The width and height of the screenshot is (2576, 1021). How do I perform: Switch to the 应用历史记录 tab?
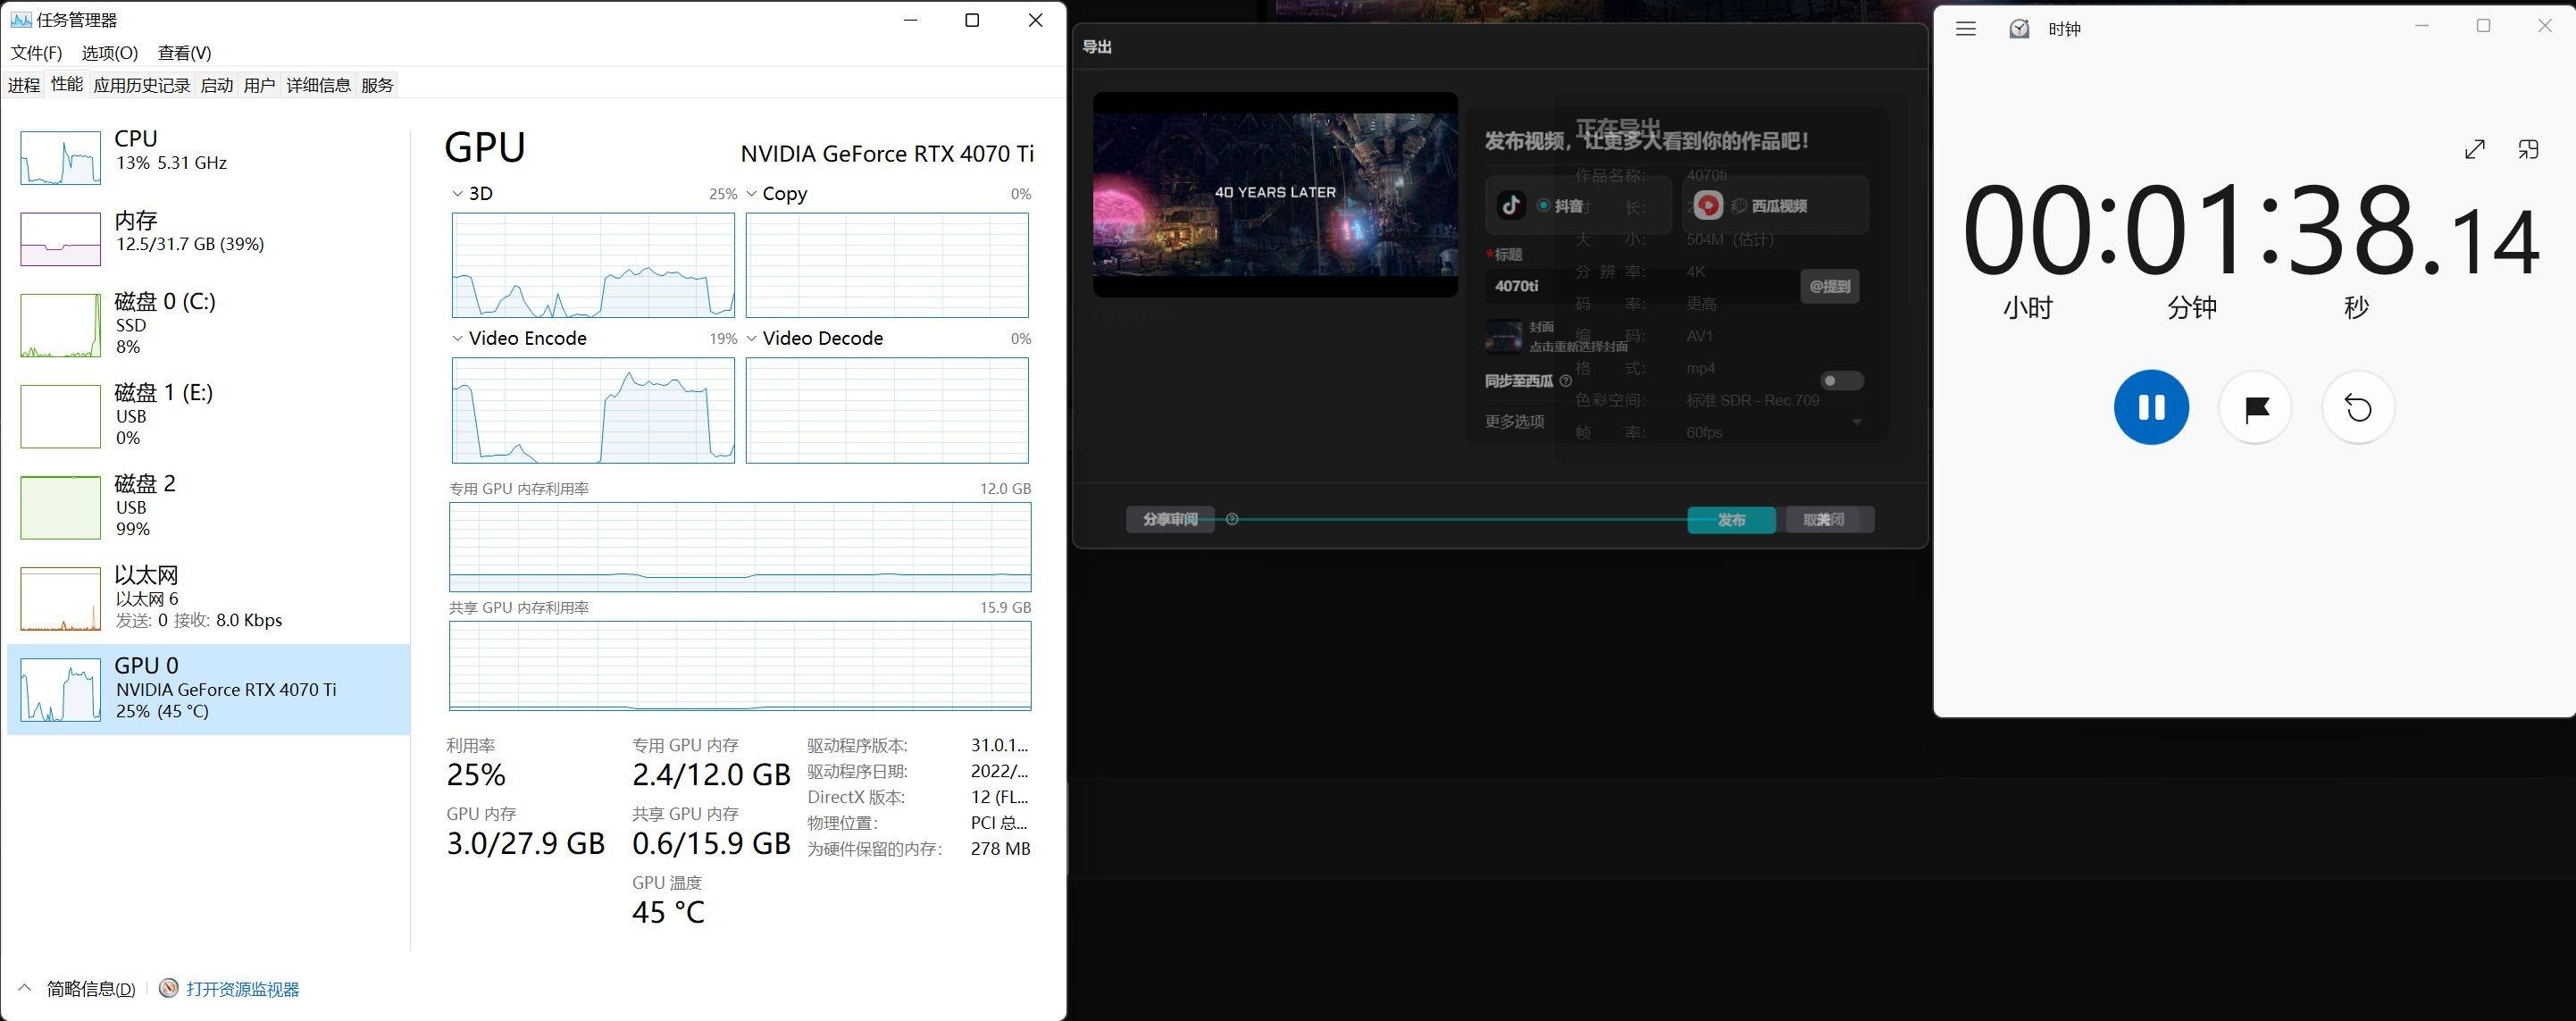tap(142, 85)
